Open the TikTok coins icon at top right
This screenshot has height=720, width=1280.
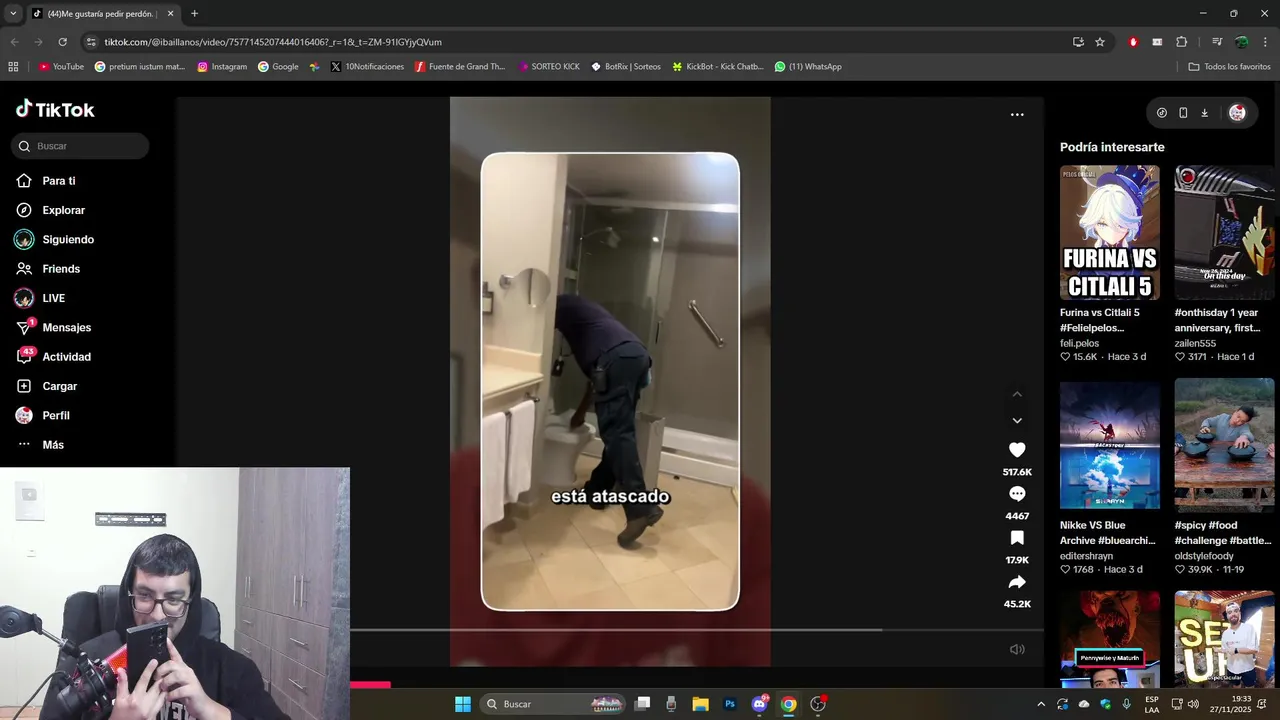click(x=1161, y=113)
